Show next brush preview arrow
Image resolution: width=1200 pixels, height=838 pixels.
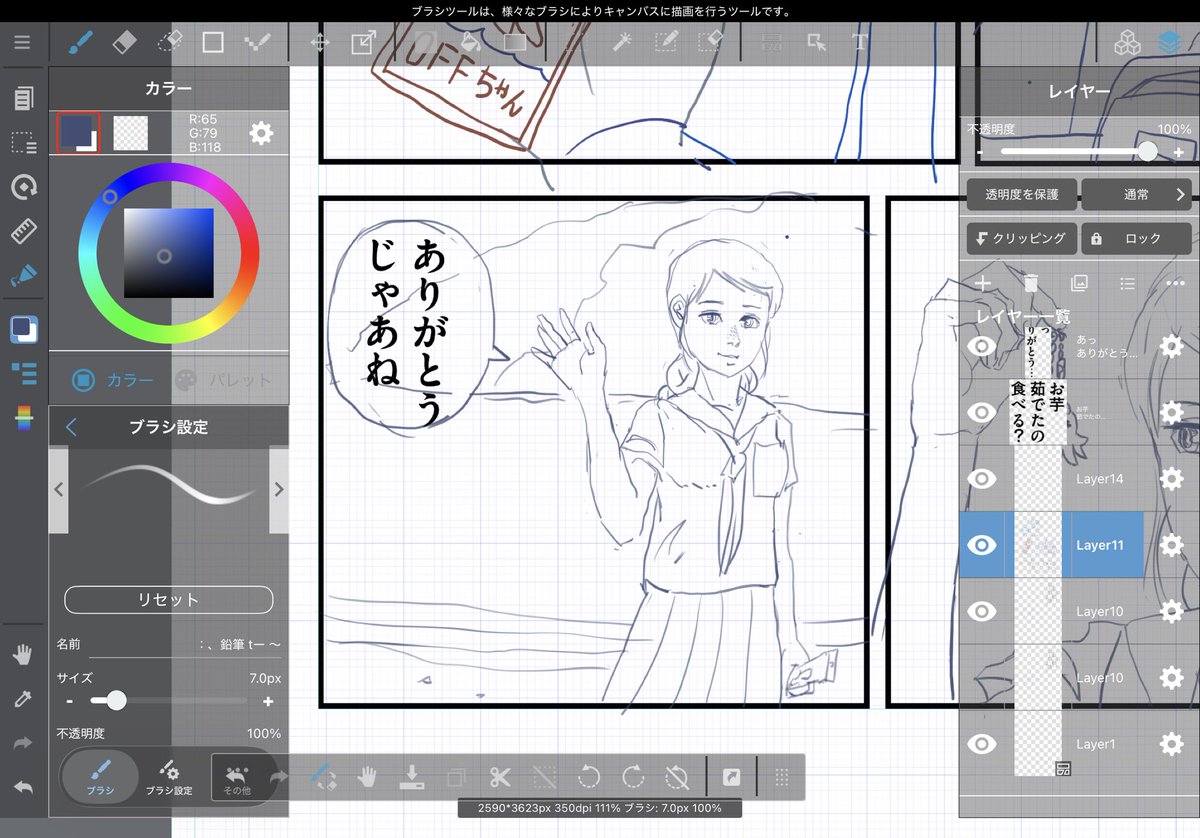(279, 490)
